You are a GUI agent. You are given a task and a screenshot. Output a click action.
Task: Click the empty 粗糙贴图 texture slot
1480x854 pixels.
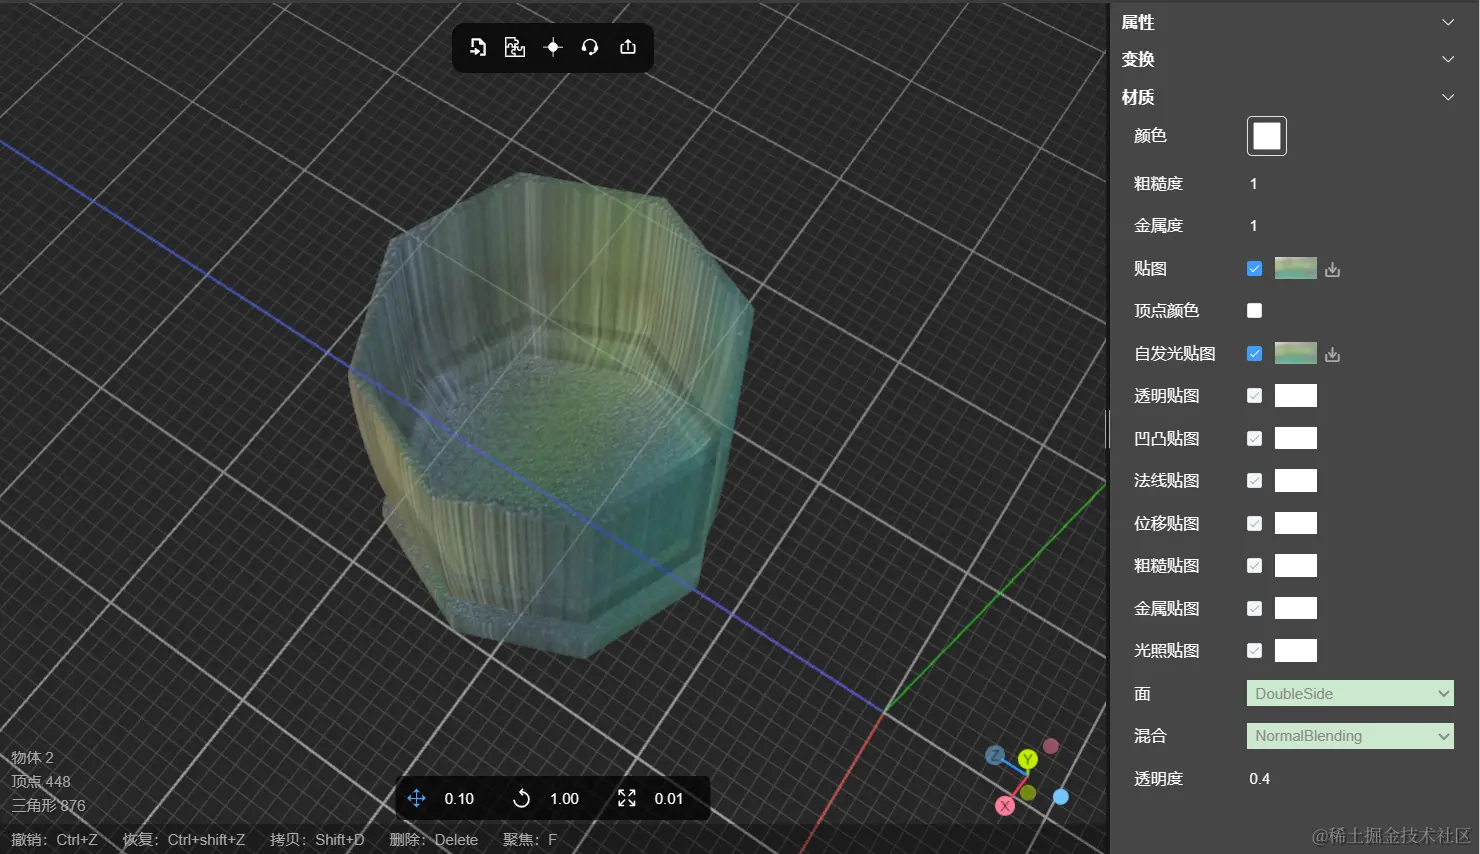(x=1296, y=566)
